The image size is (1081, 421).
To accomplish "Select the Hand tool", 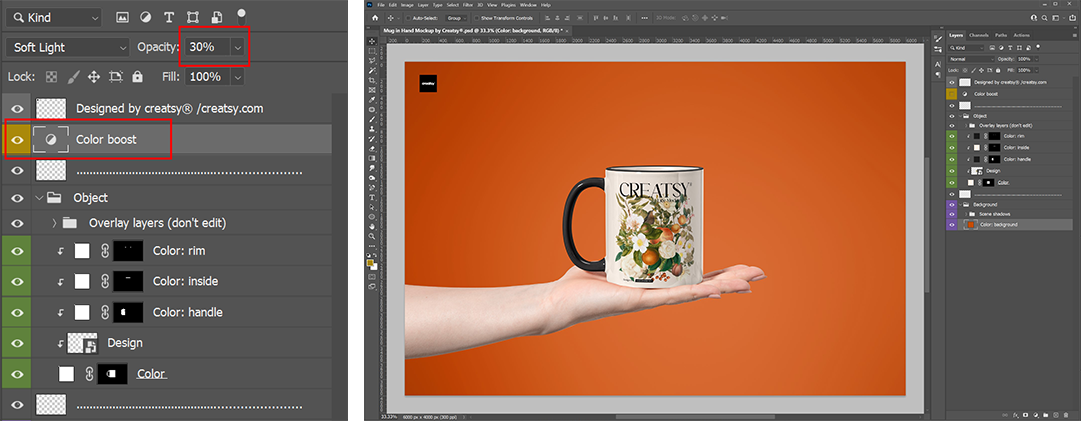I will pyautogui.click(x=372, y=227).
